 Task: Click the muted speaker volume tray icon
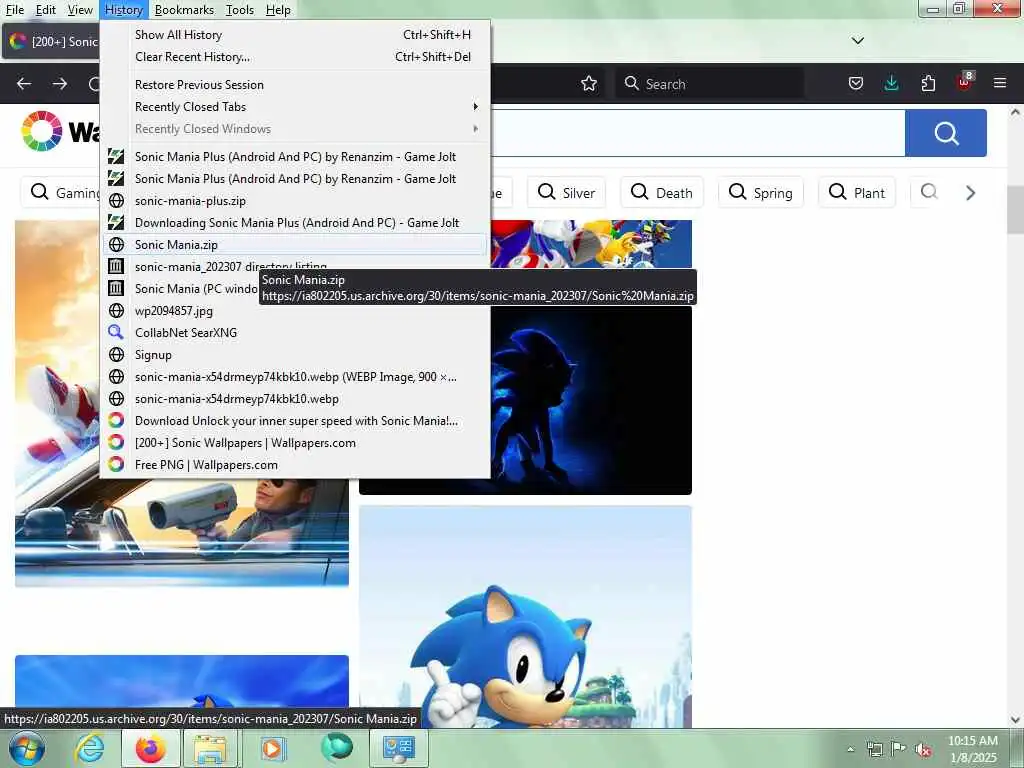pyautogui.click(x=923, y=750)
